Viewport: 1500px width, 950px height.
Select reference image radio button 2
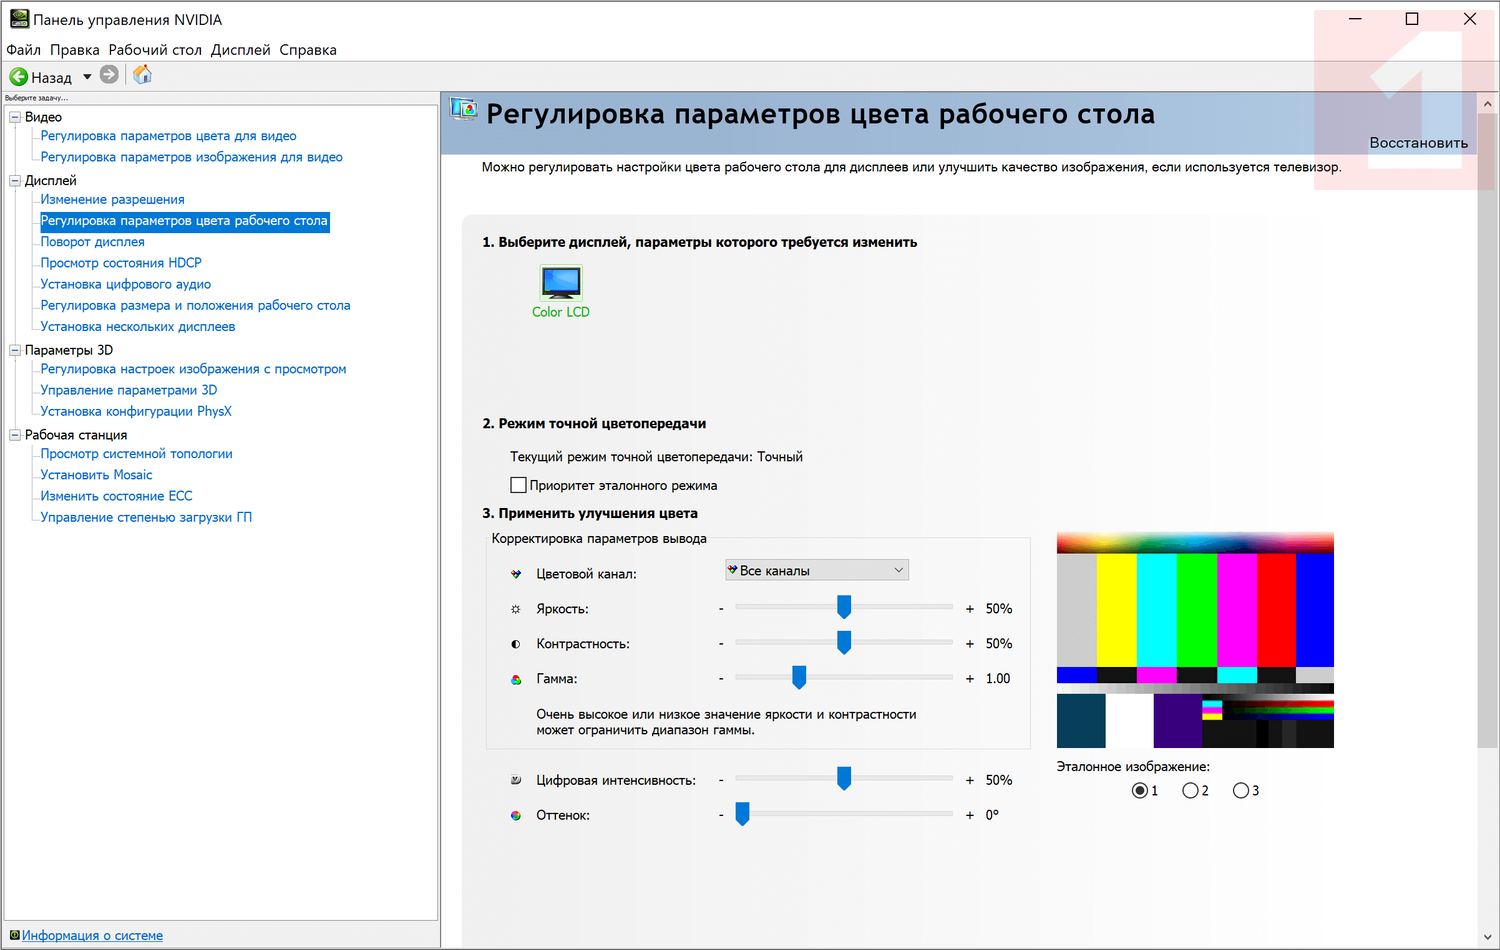(1190, 791)
